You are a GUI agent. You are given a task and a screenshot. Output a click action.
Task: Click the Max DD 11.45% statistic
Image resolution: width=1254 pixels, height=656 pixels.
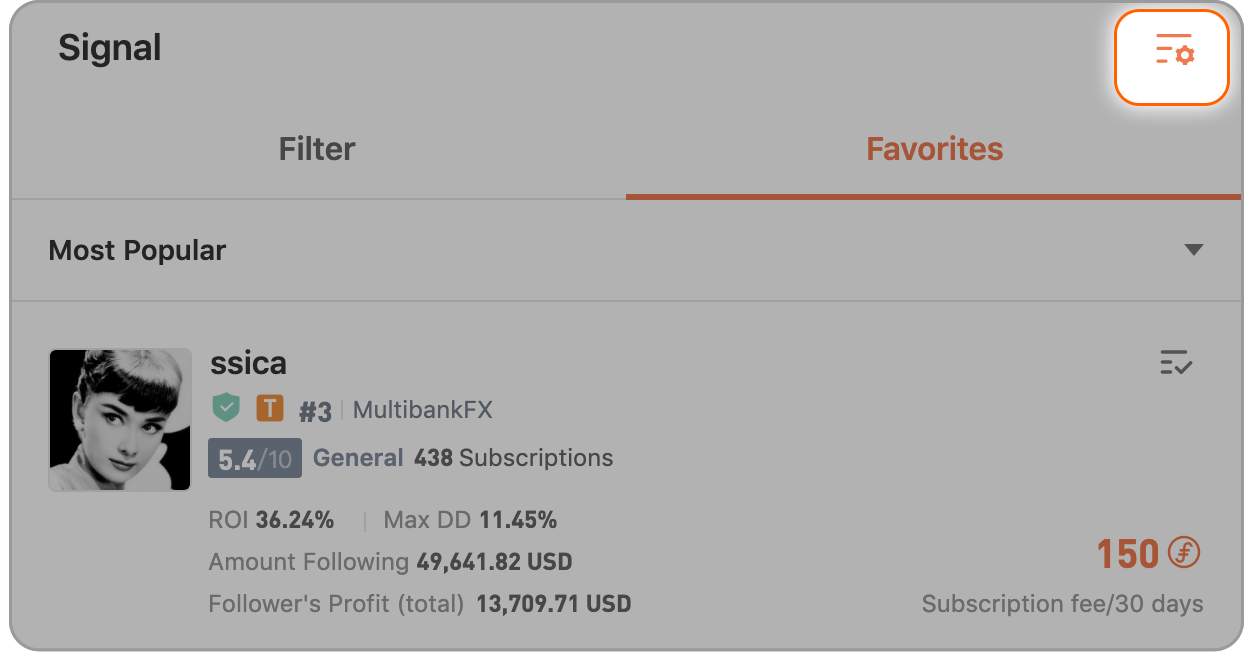470,520
